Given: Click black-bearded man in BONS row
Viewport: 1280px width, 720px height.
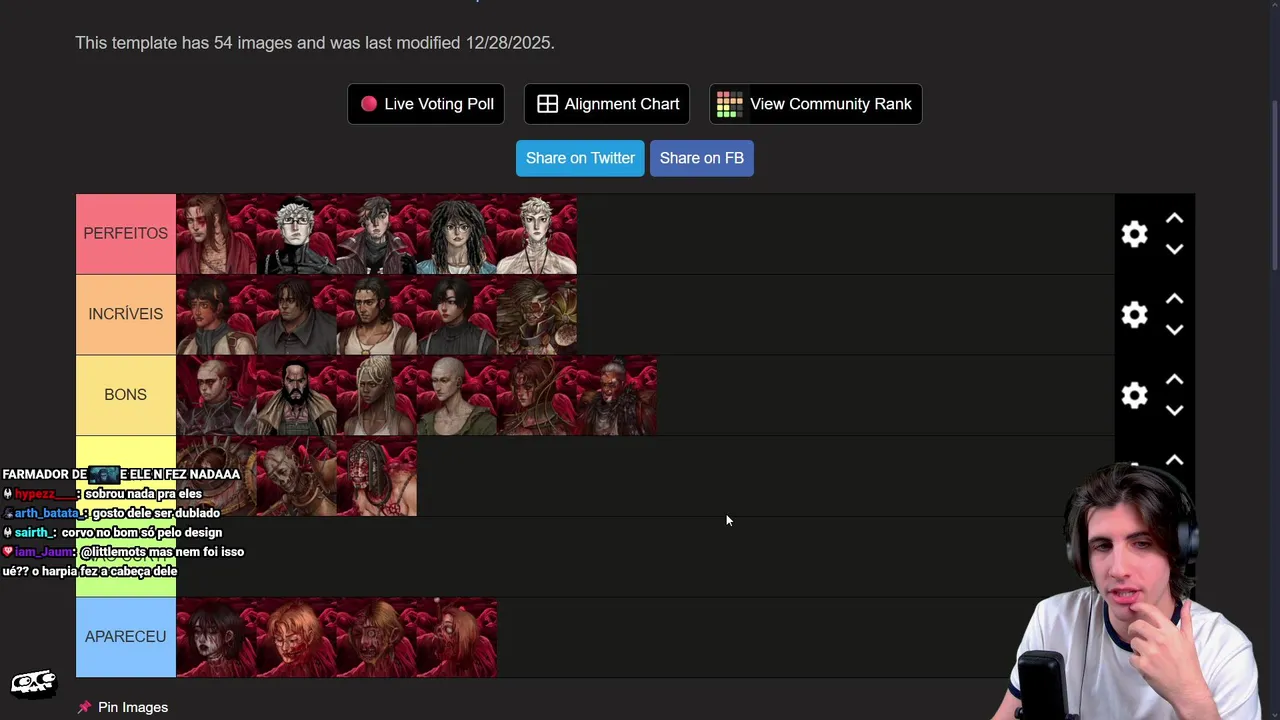Looking at the screenshot, I should point(296,395).
